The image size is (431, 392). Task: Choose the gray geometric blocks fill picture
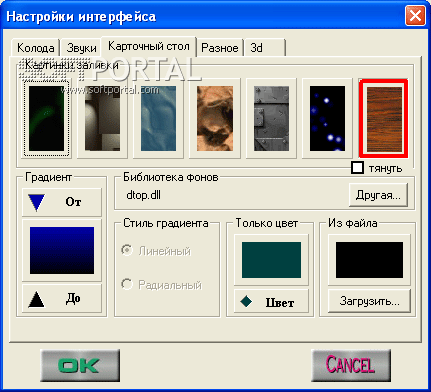102,118
